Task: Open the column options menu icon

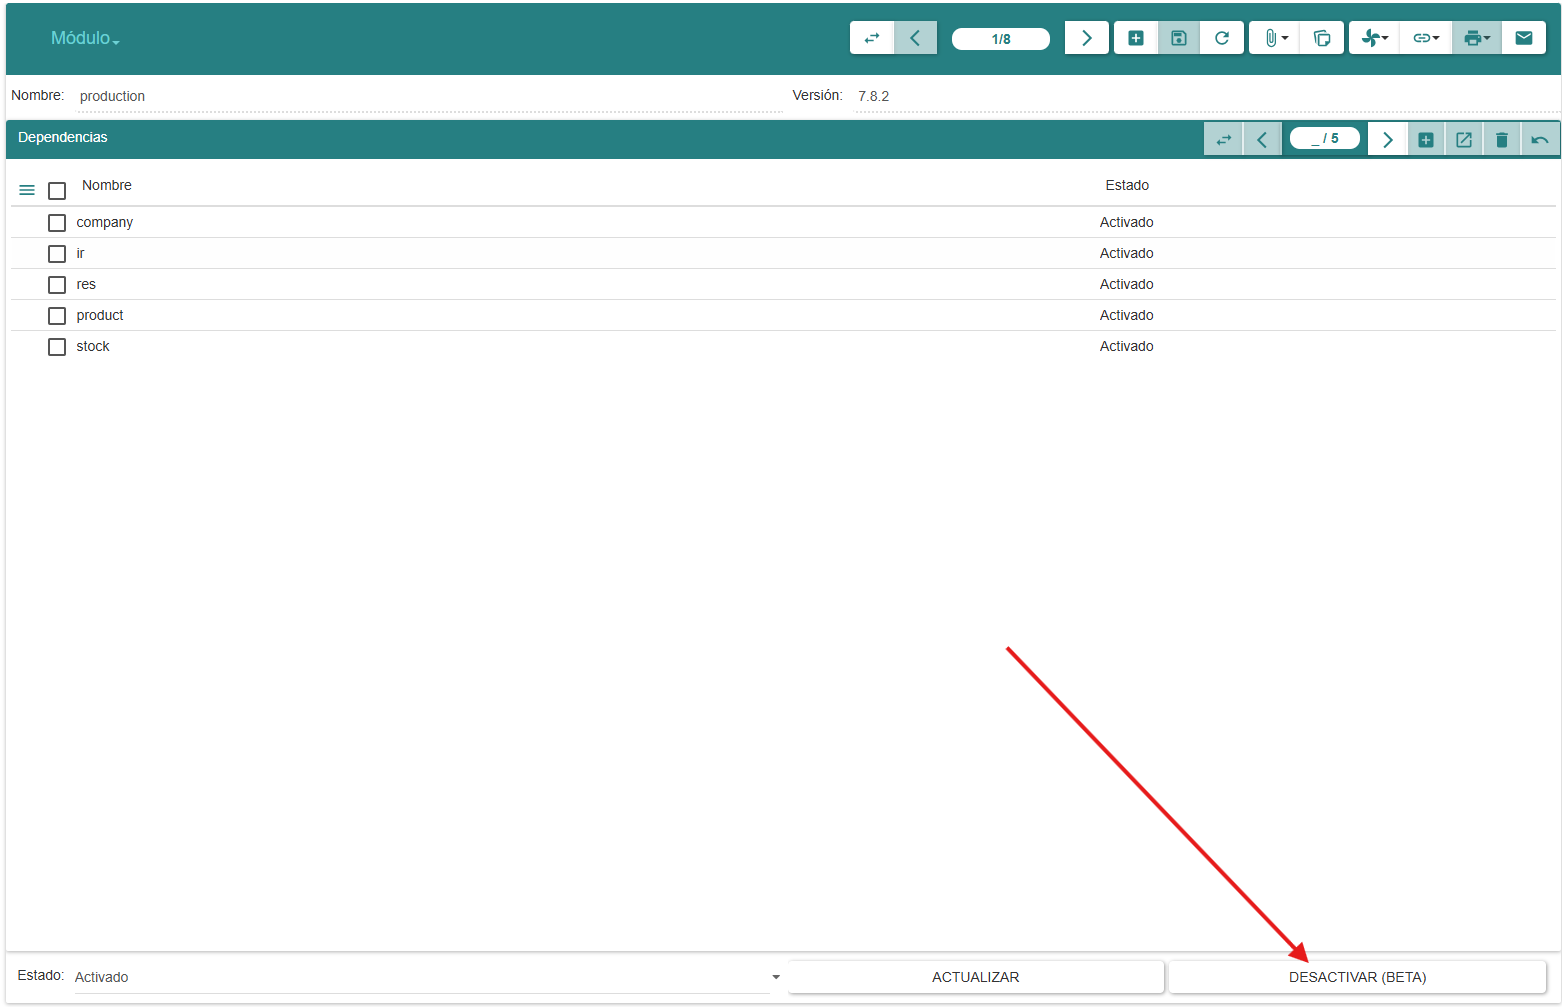Action: point(27,190)
